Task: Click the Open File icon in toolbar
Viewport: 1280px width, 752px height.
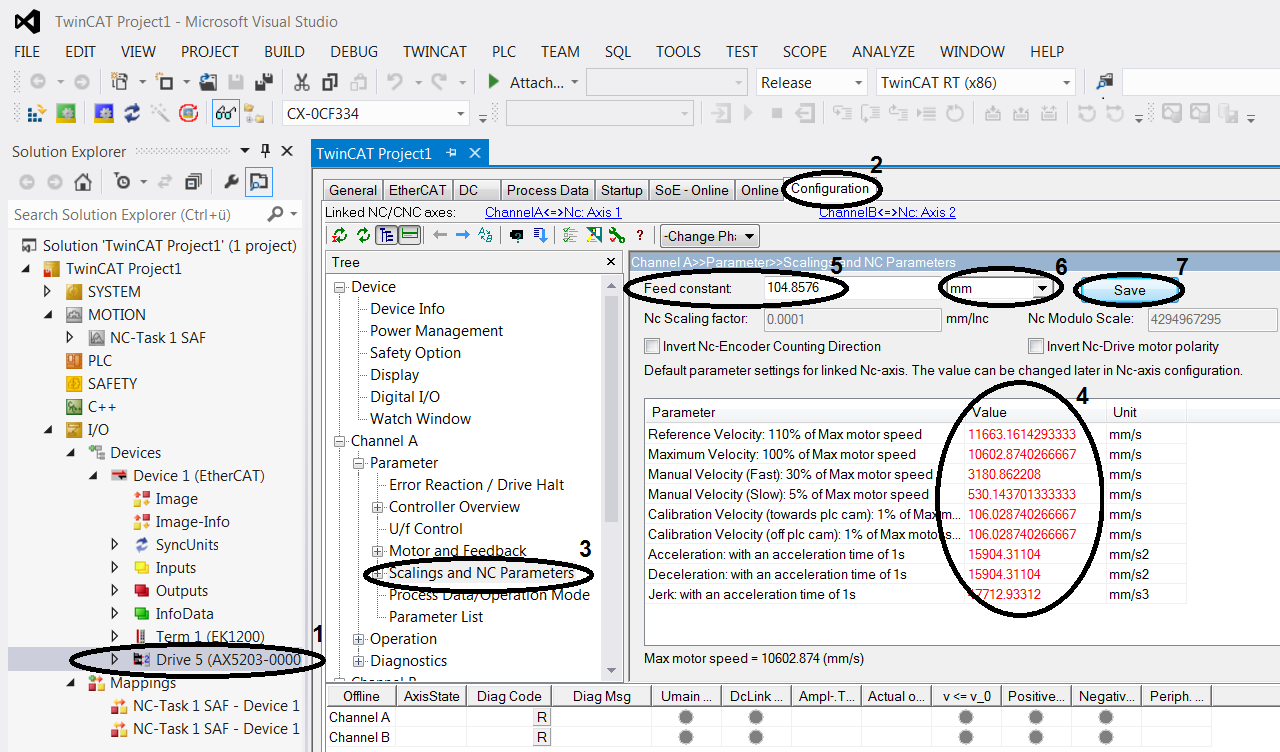Action: tap(209, 82)
